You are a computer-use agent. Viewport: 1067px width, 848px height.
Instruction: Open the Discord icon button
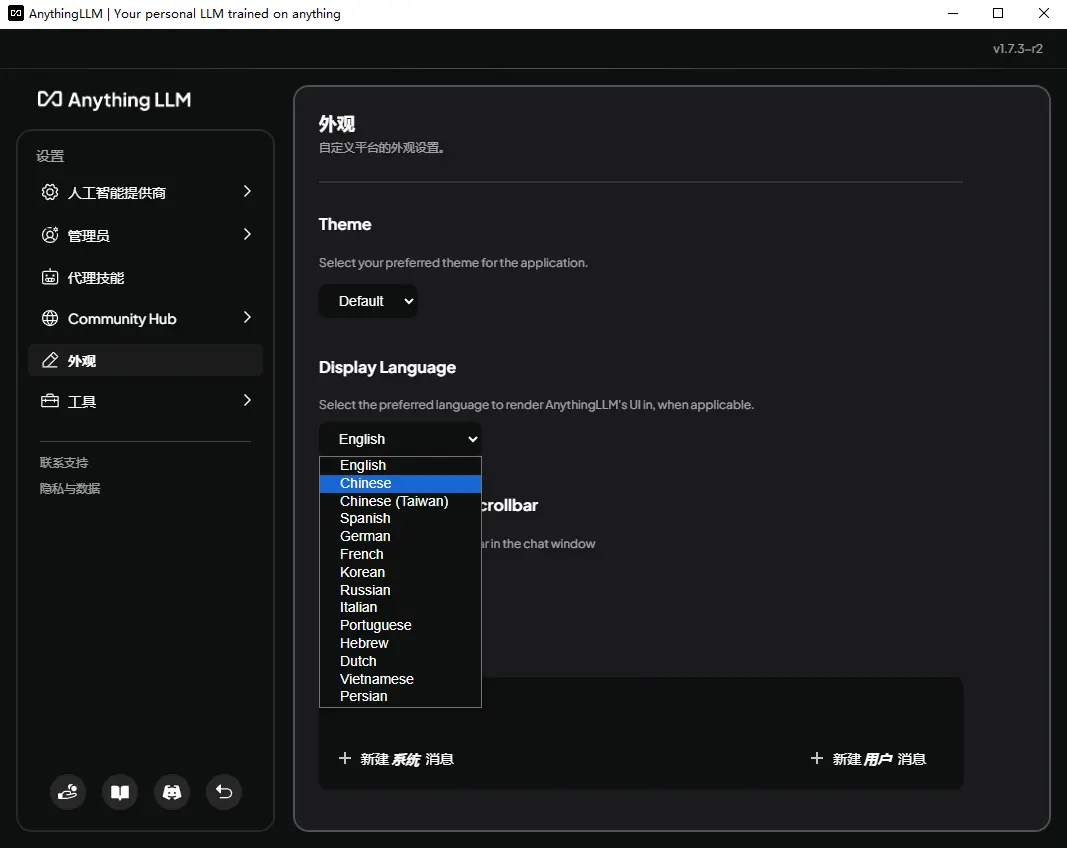coord(172,792)
